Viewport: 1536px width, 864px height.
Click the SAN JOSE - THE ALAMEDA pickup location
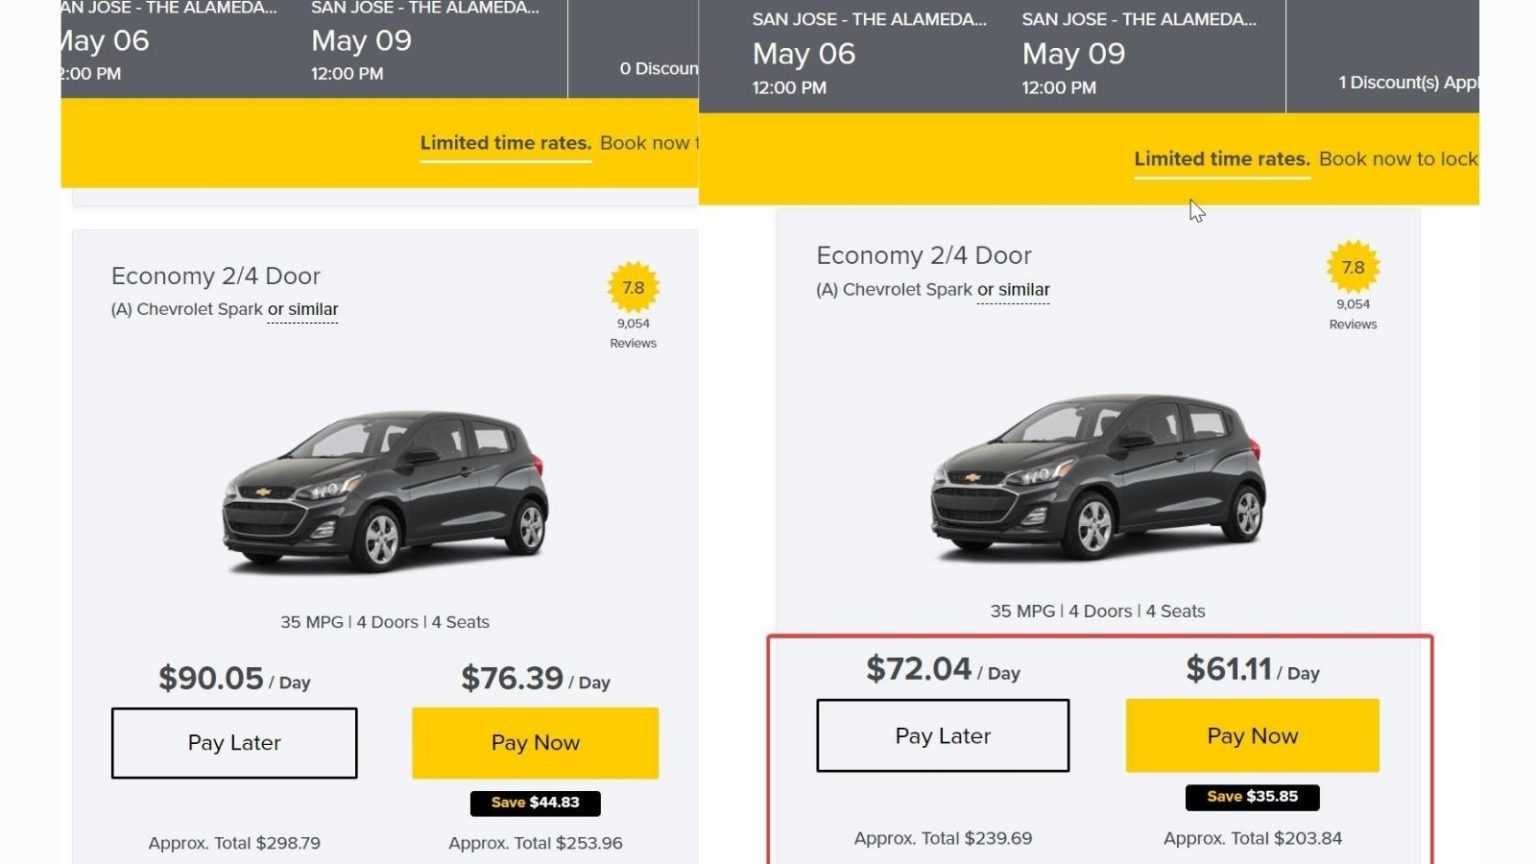click(x=866, y=18)
